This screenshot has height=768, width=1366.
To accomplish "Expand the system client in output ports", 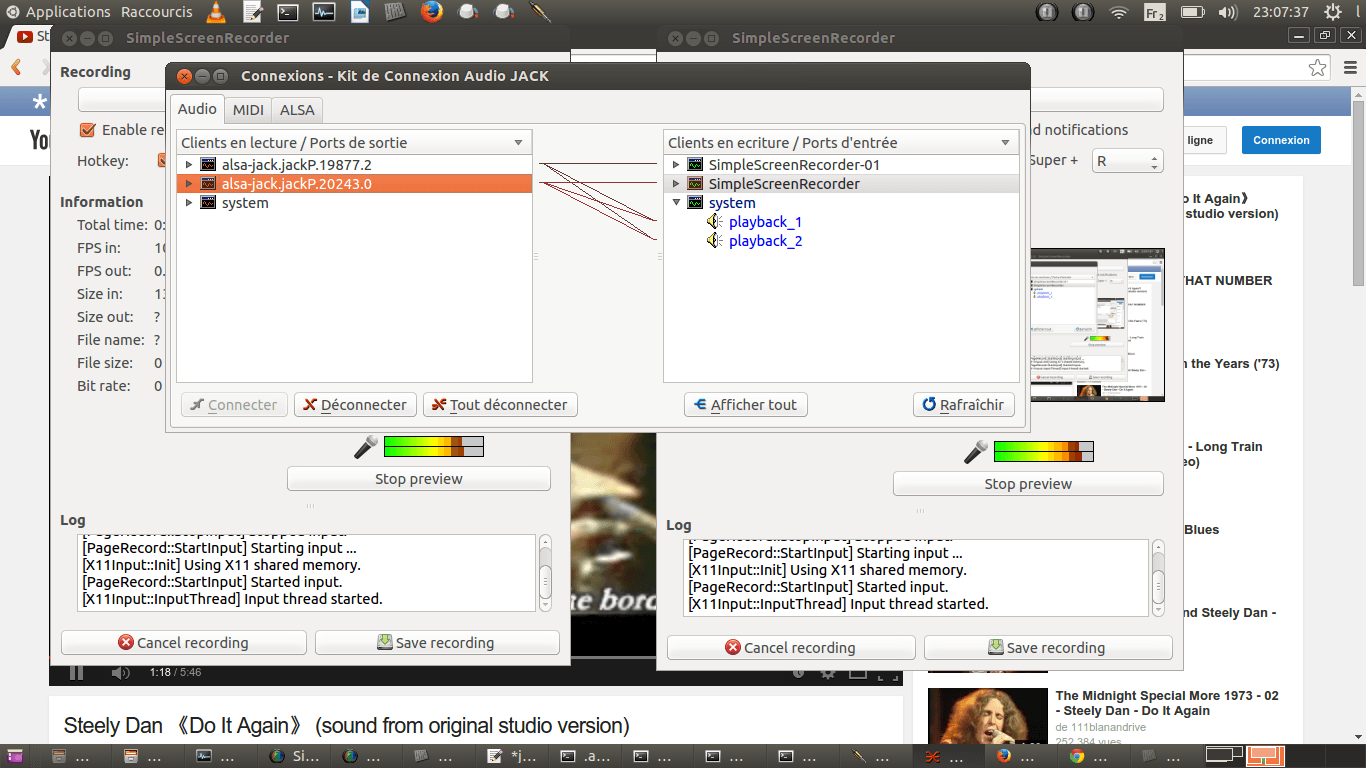I will (188, 203).
